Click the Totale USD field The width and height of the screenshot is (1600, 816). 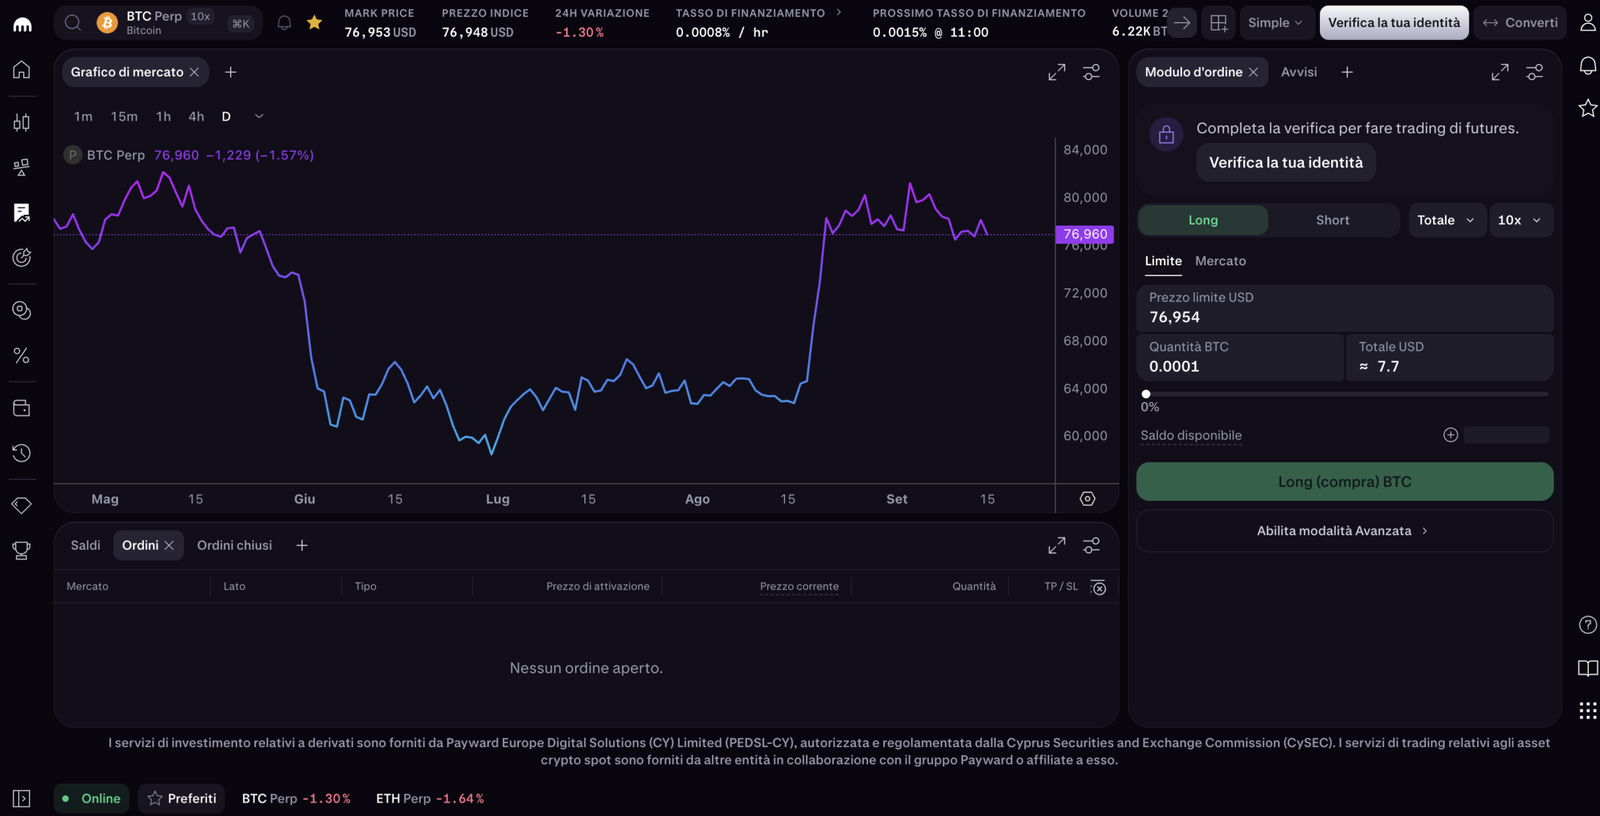(1449, 357)
